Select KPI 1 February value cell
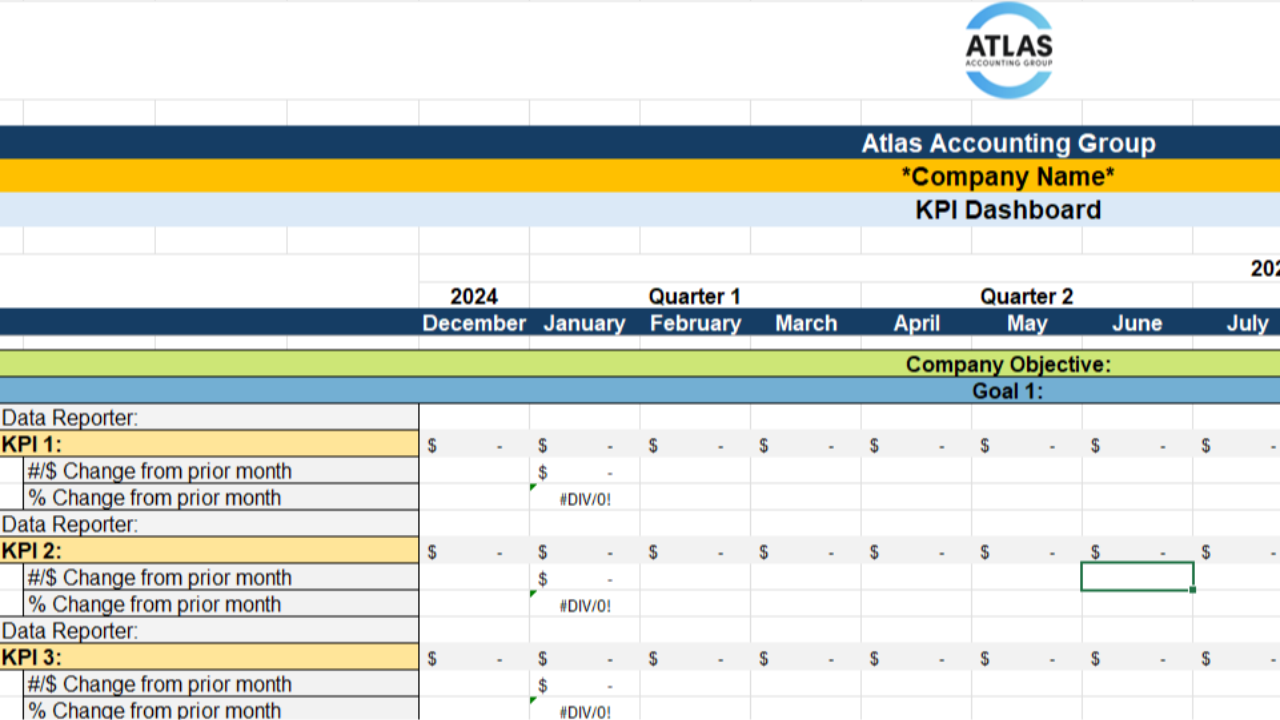Image resolution: width=1280 pixels, height=720 pixels. tap(695, 445)
